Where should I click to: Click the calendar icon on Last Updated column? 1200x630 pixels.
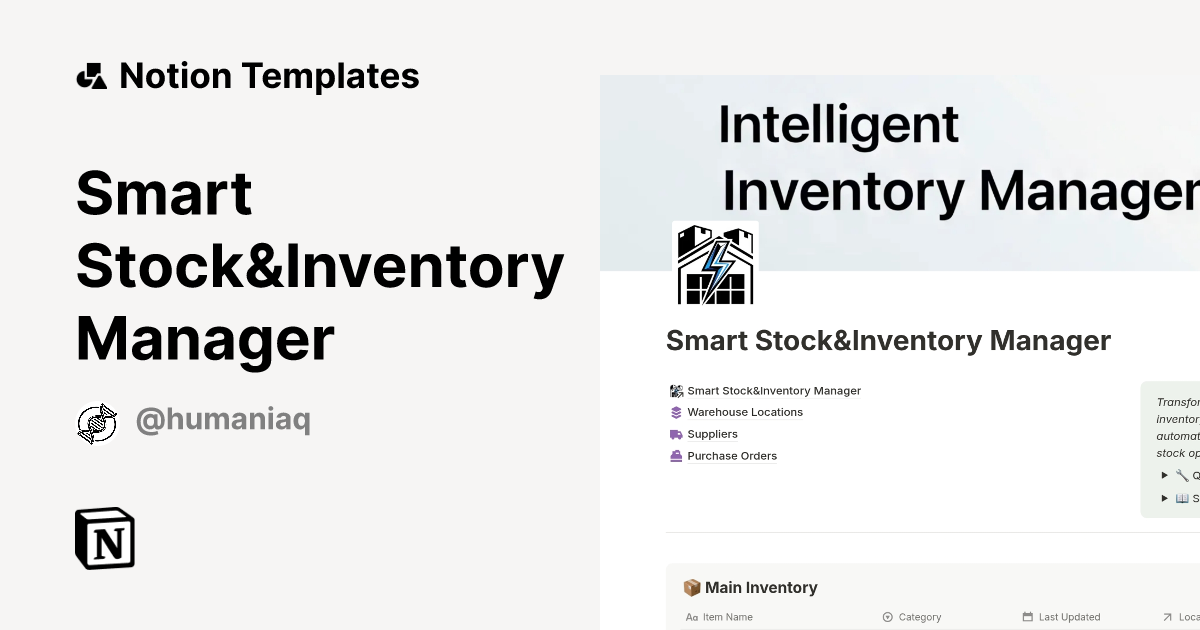tap(1026, 617)
